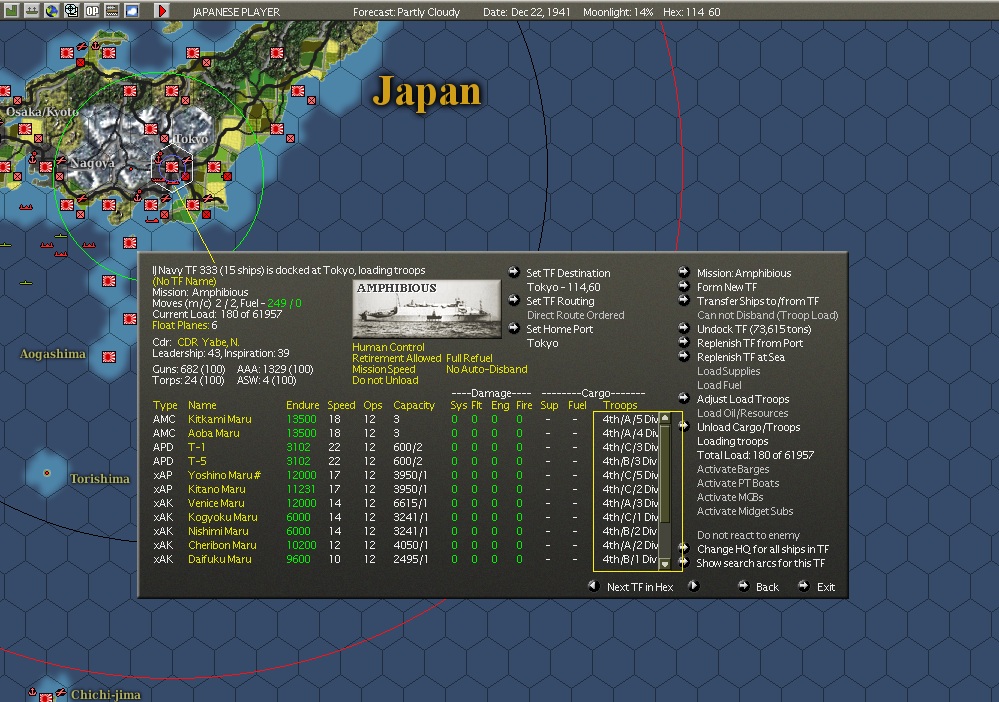Open ship T-5 details

click(197, 461)
